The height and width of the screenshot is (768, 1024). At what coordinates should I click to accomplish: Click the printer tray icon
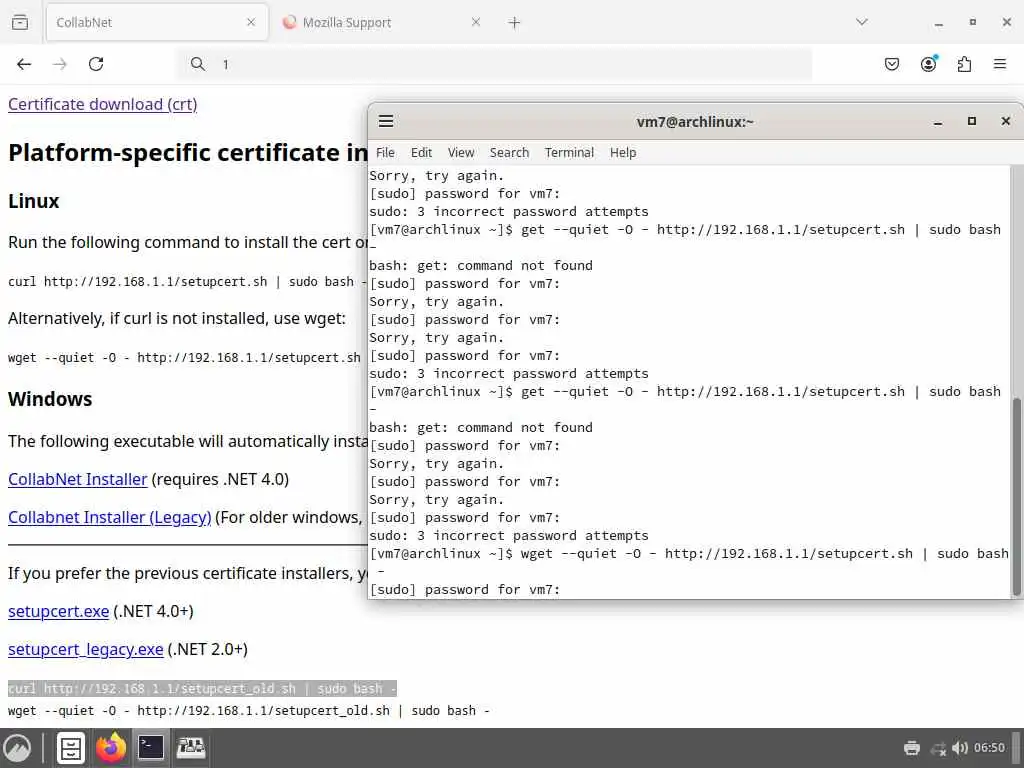912,748
